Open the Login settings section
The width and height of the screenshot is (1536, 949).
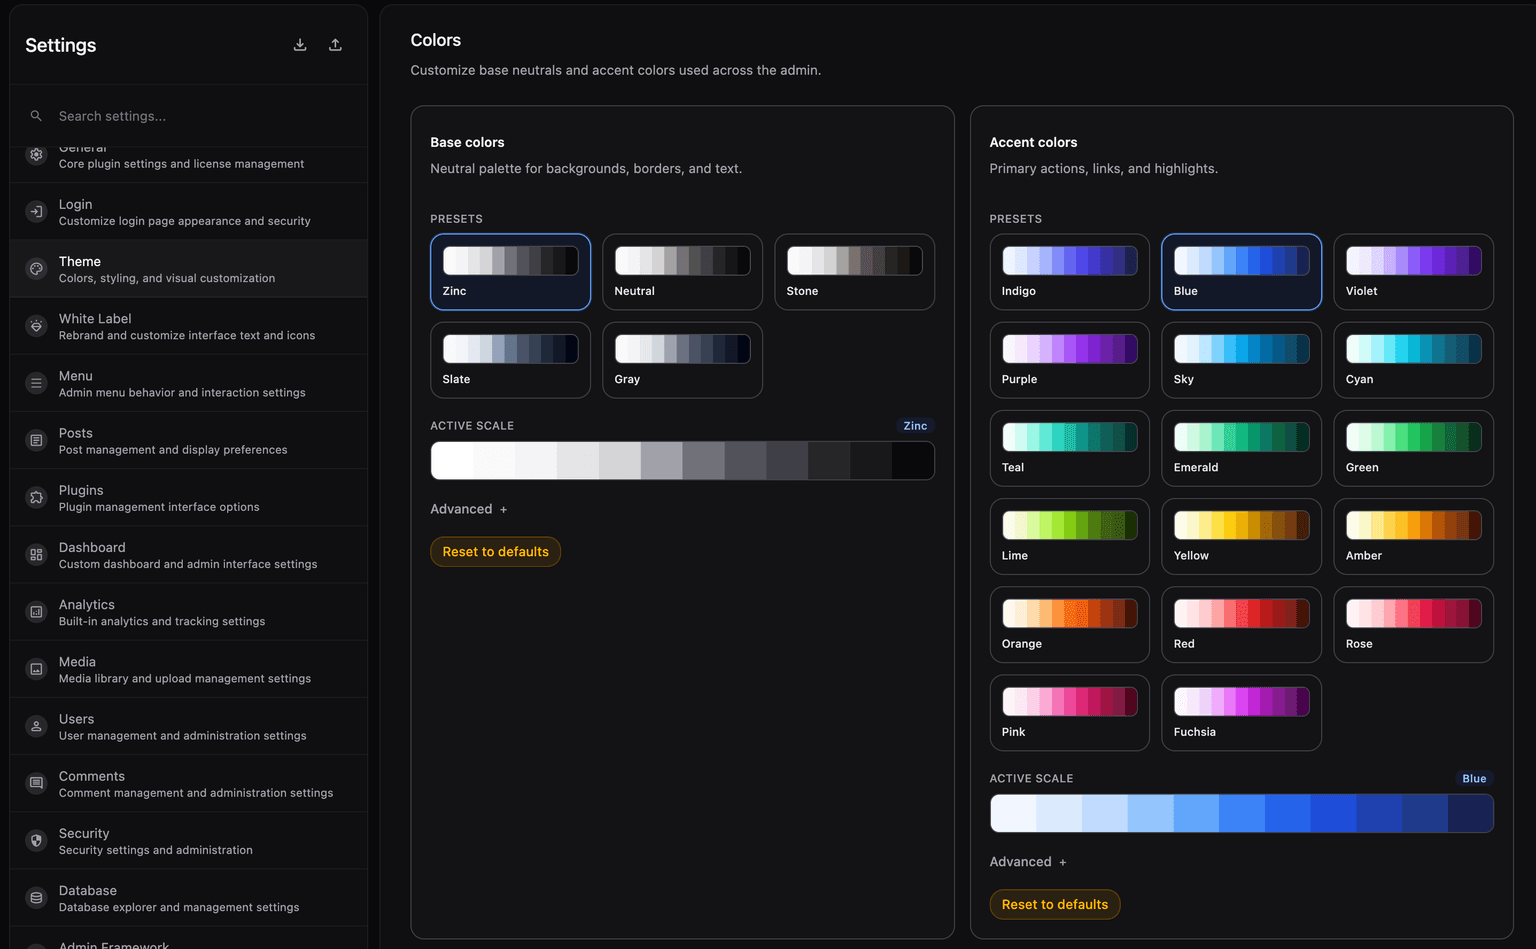coord(188,212)
